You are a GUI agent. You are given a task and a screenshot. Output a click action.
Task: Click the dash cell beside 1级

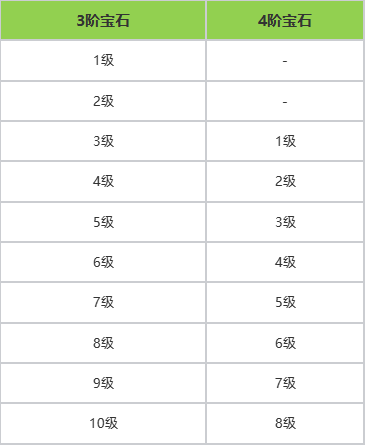tap(285, 61)
